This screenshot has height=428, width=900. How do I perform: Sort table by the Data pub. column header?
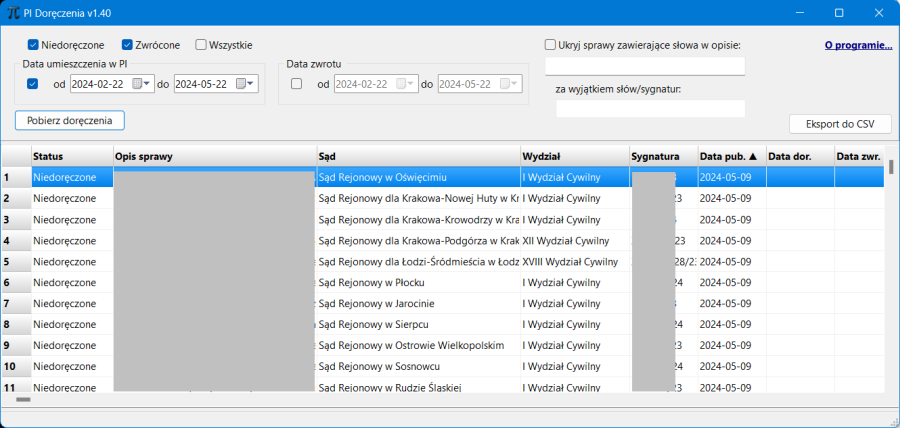click(728, 156)
